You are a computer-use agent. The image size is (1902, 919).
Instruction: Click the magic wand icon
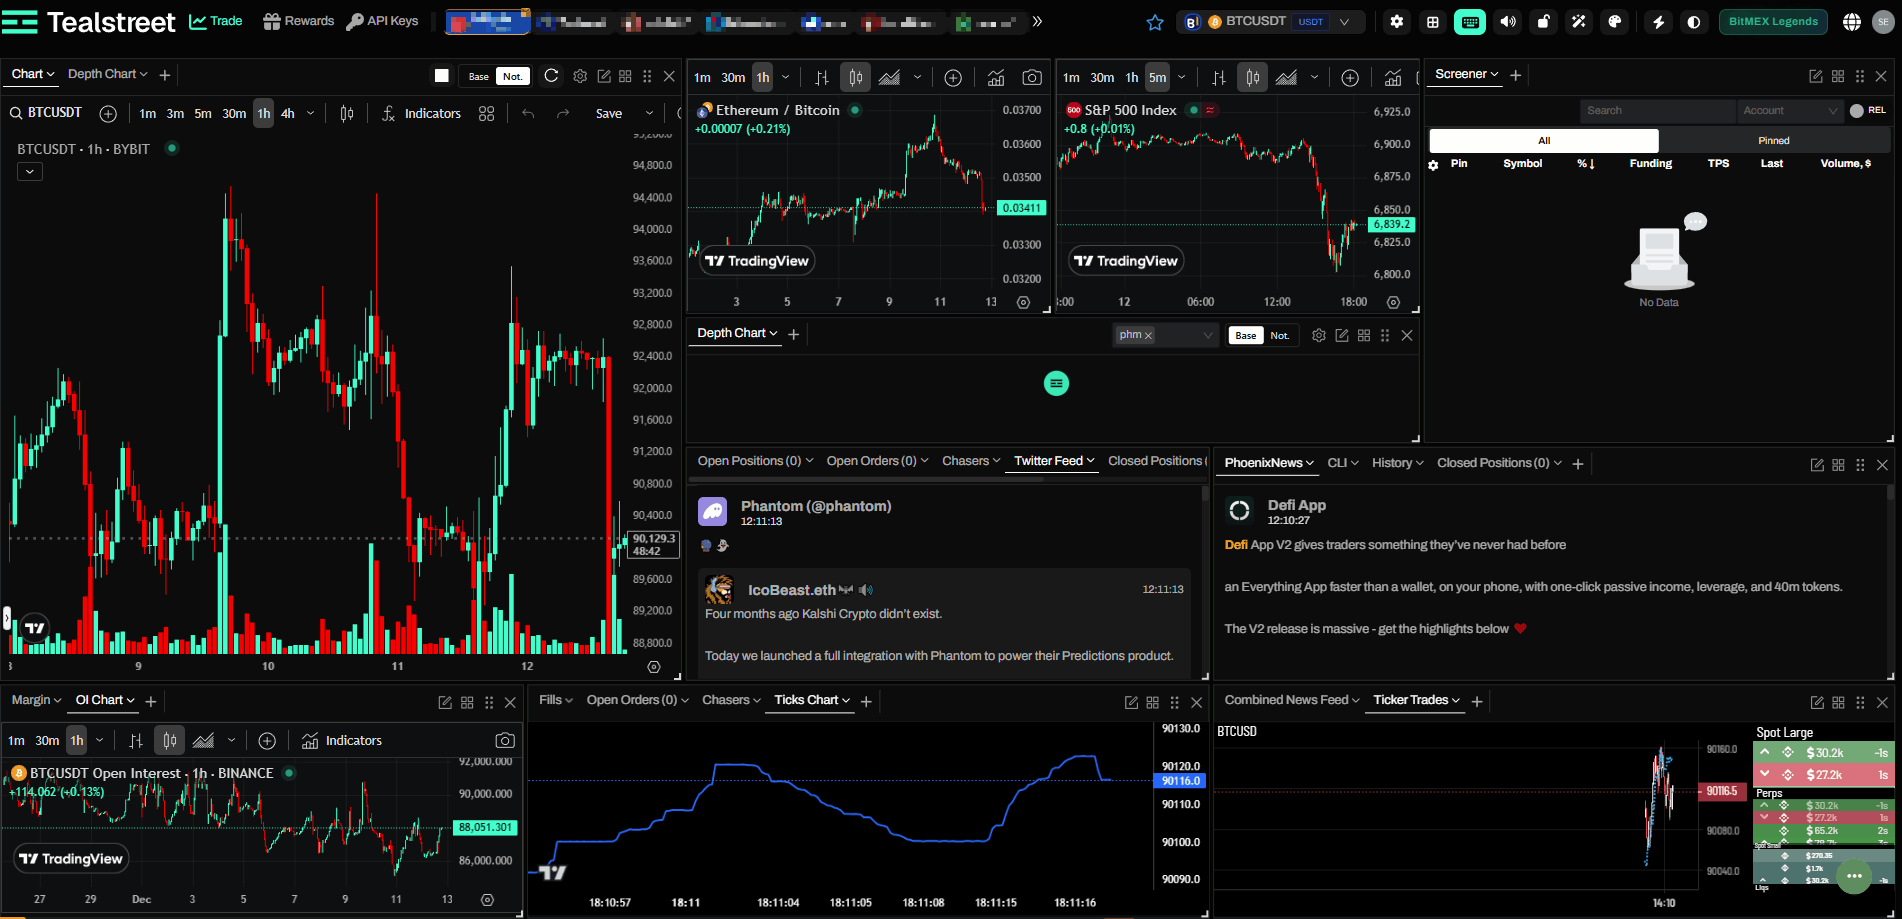[x=1578, y=22]
